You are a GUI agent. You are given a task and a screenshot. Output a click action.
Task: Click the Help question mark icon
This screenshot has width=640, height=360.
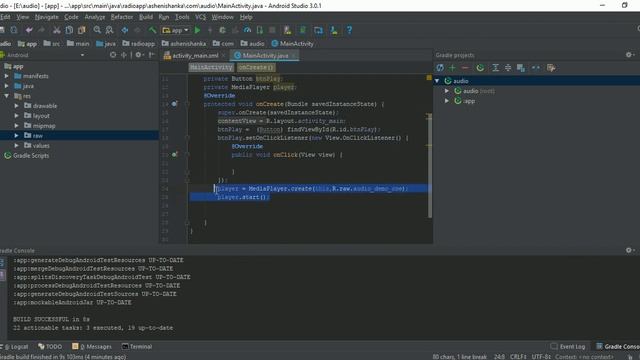point(349,30)
